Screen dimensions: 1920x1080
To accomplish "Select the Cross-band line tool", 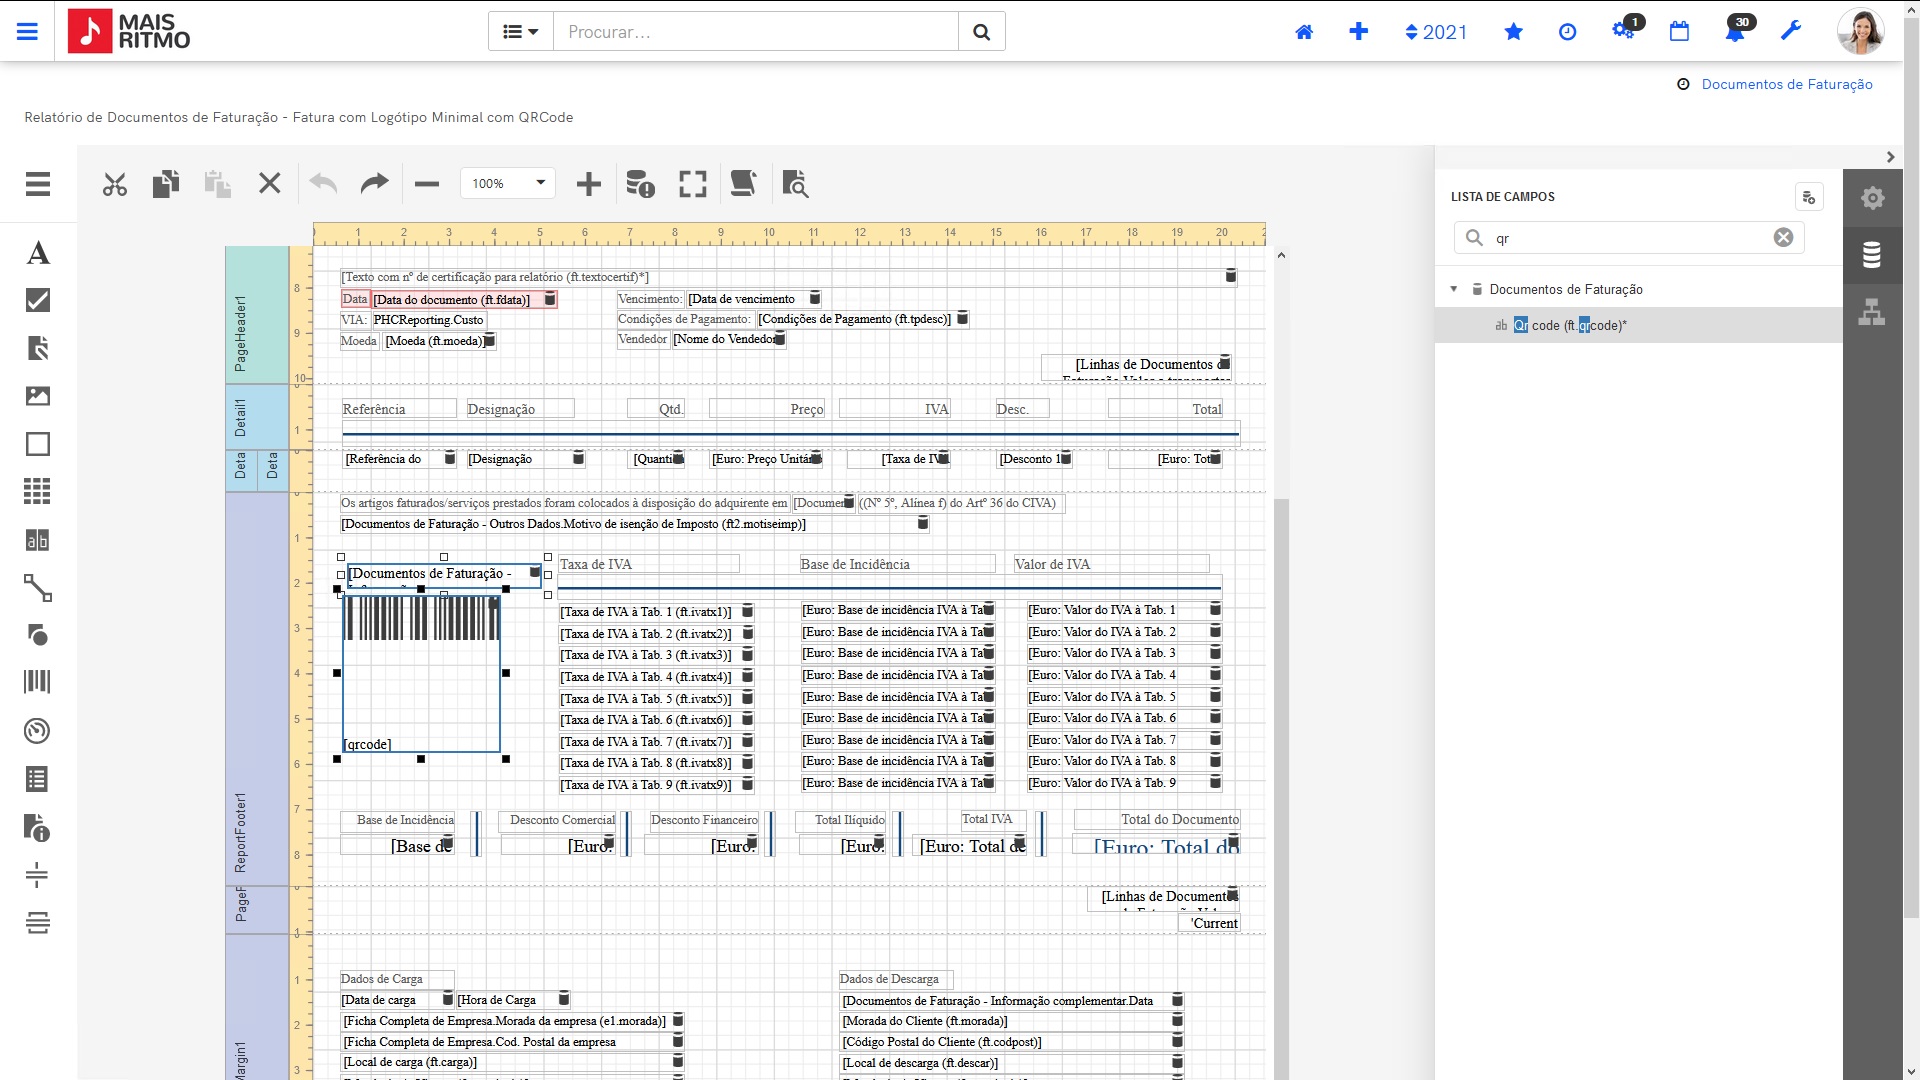I will (38, 922).
